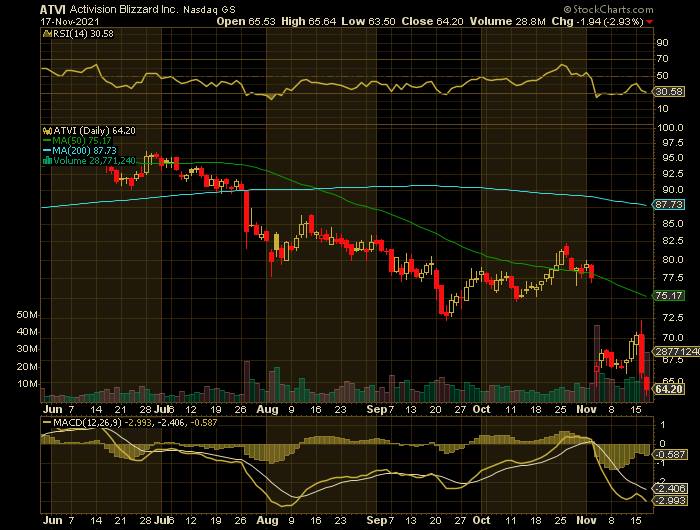700x530 pixels.
Task: Click the Volume 28.8M header value
Action: pos(507,21)
